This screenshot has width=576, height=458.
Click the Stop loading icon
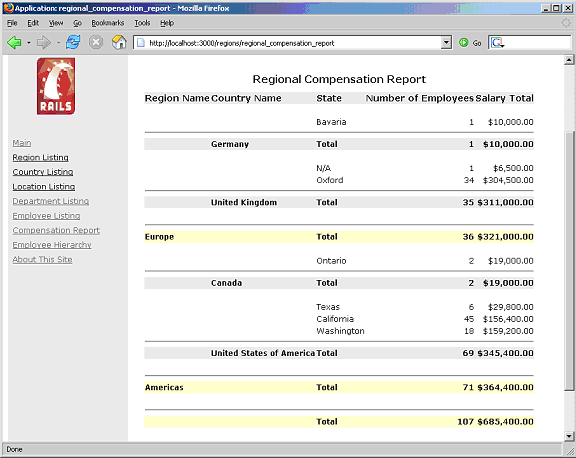96,42
